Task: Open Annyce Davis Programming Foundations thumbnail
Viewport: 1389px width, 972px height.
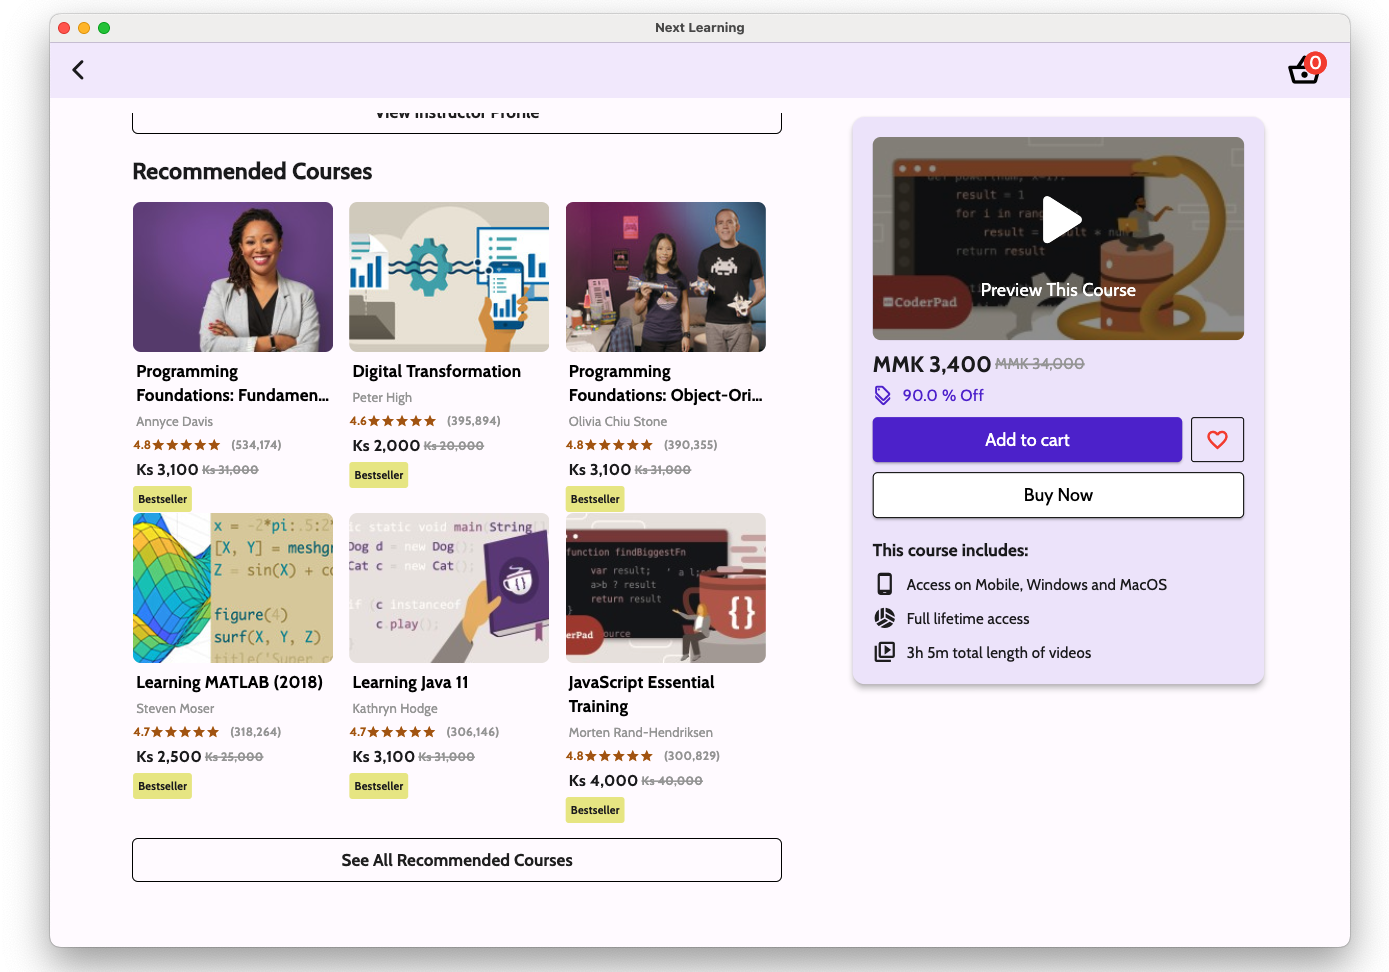Action: pyautogui.click(x=233, y=277)
